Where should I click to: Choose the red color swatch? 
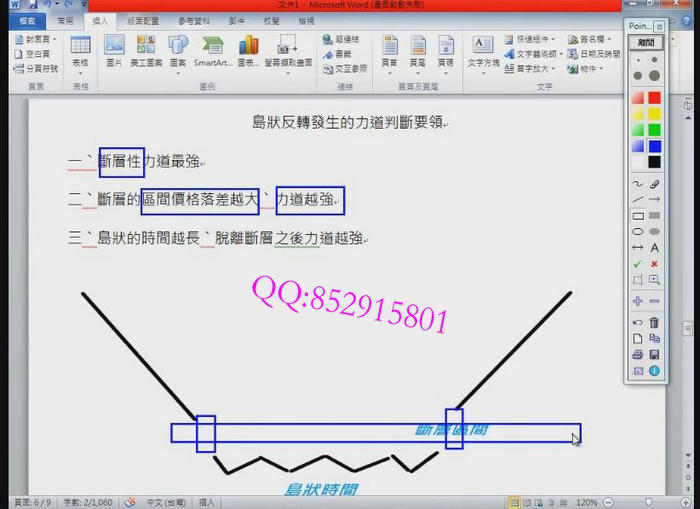click(x=654, y=98)
